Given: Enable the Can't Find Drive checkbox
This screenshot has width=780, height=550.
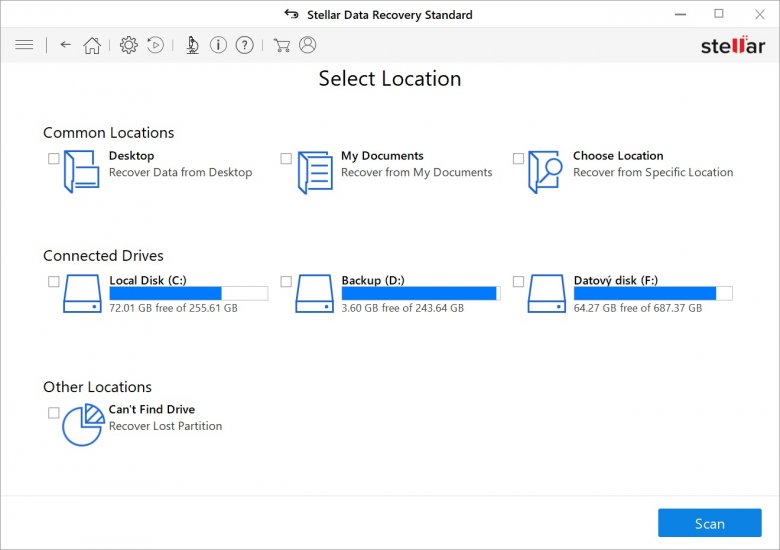Looking at the screenshot, I should click(54, 413).
